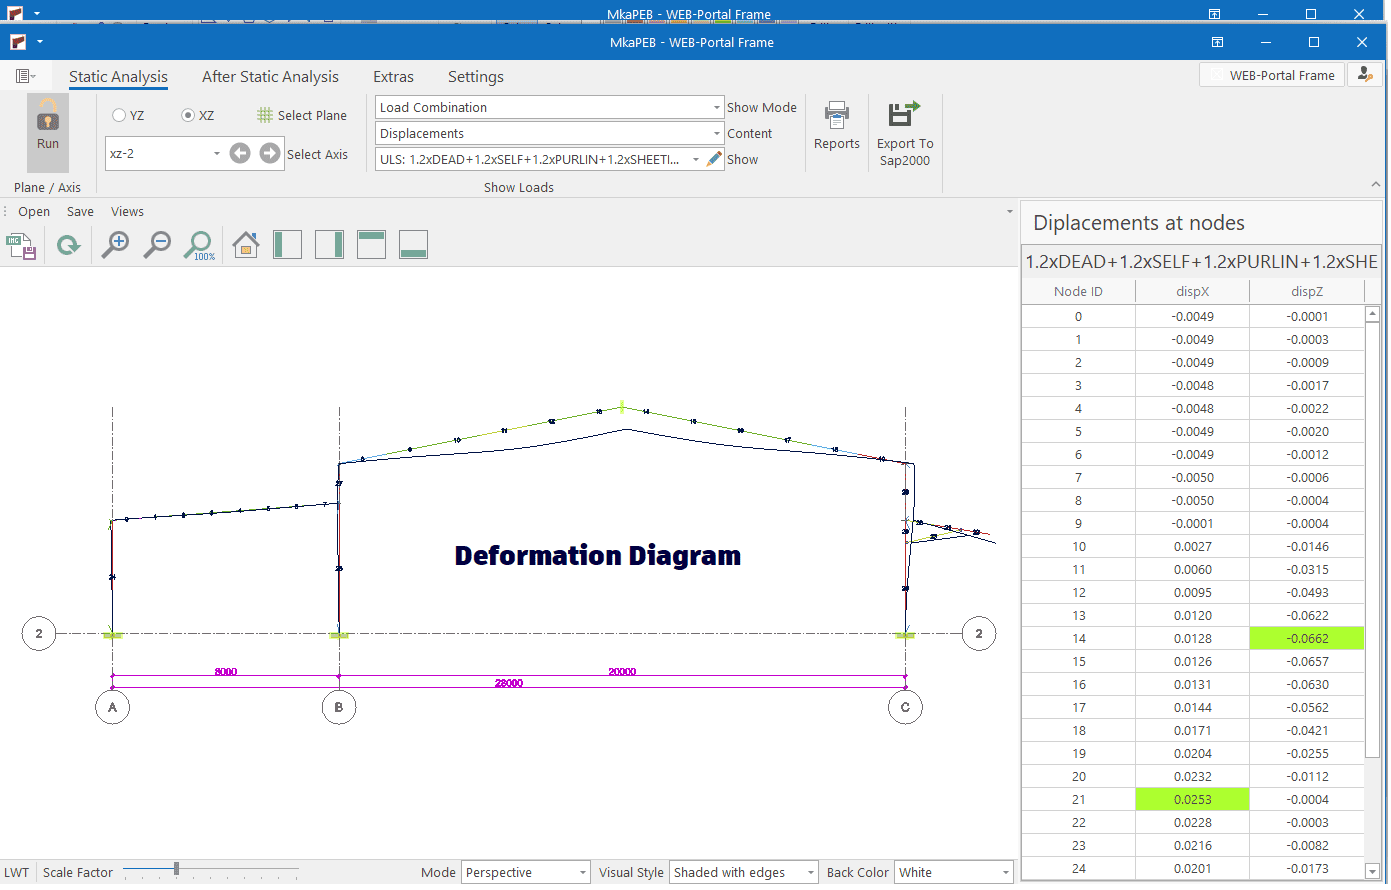The image size is (1391, 890).
Task: Open the Visual Style dropdown
Action: (810, 873)
